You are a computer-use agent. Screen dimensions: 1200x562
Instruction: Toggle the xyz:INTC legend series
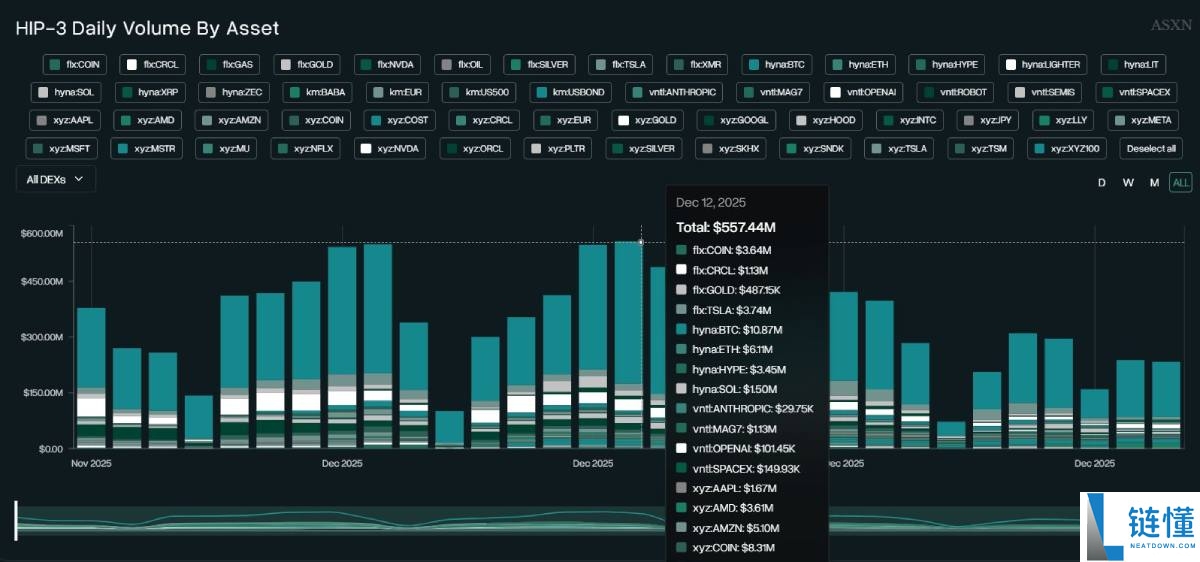pos(909,121)
